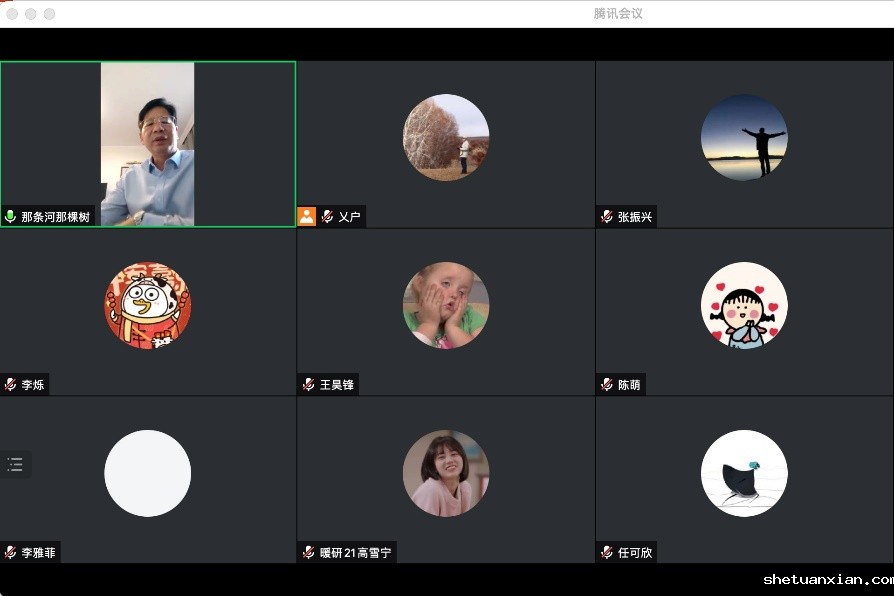Click the muted microphone icon for 王昊锋
894x596 pixels.
point(309,384)
